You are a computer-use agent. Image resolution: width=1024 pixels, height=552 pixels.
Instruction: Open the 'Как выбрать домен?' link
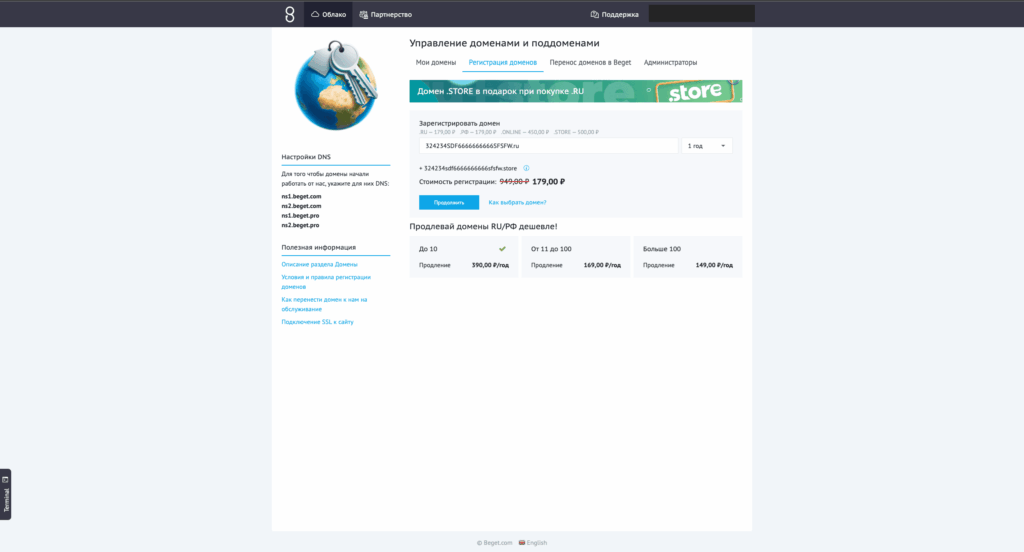(517, 202)
